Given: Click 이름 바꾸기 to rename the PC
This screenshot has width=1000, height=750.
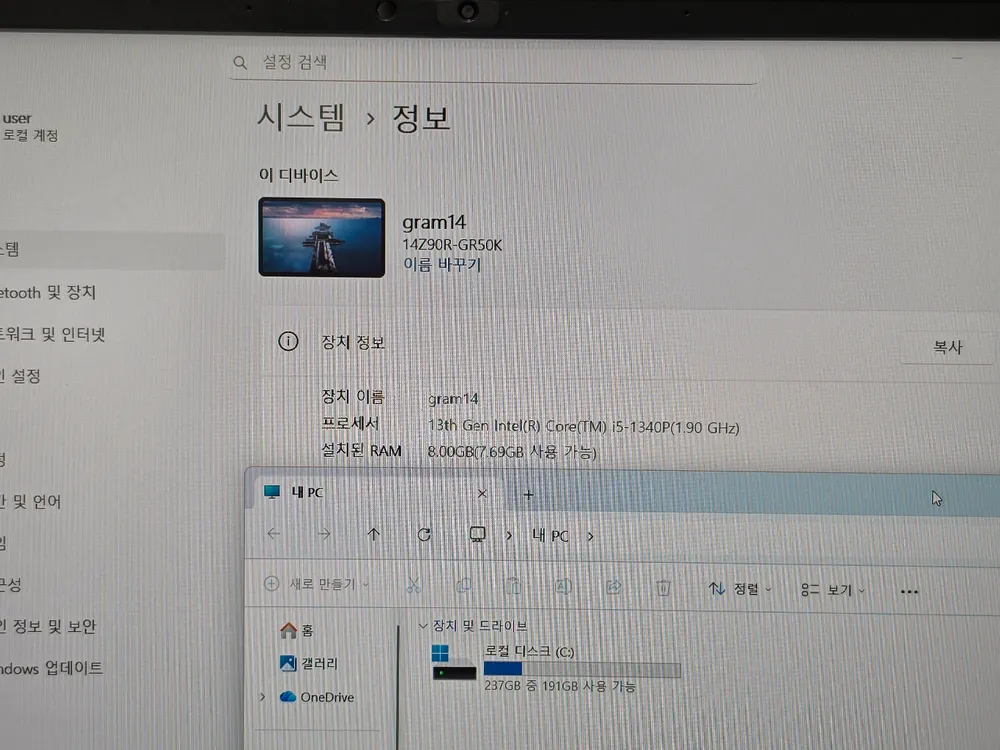Looking at the screenshot, I should point(442,265).
